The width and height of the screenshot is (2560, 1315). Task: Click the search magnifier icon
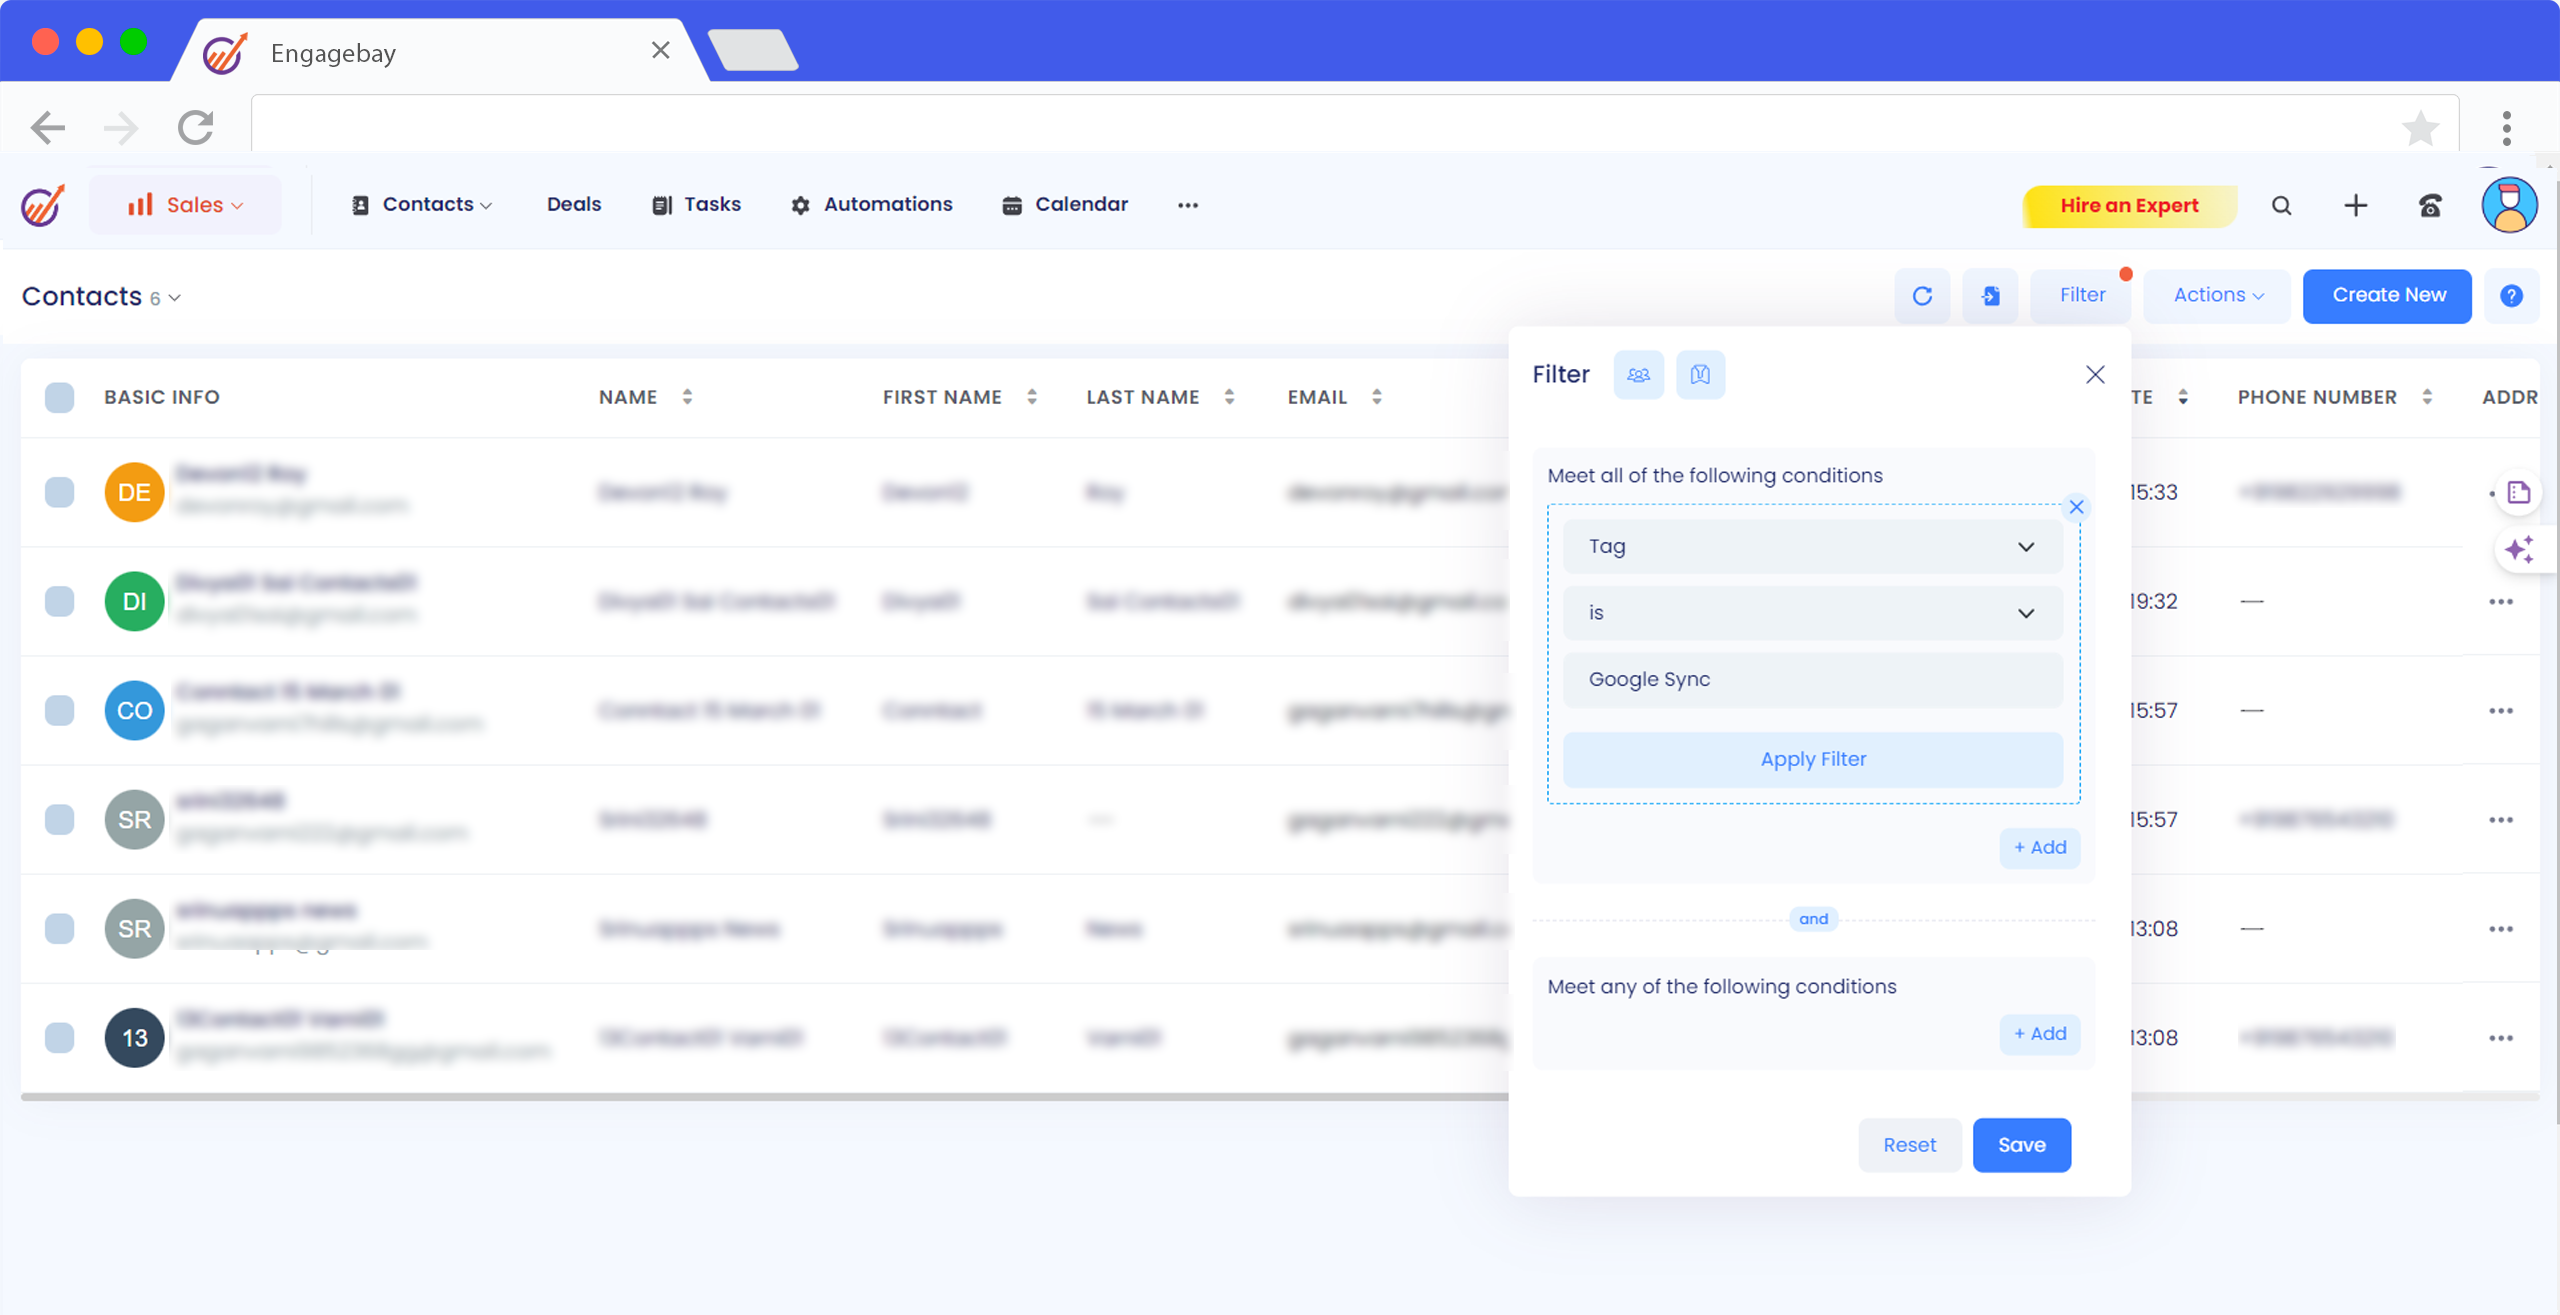2281,206
